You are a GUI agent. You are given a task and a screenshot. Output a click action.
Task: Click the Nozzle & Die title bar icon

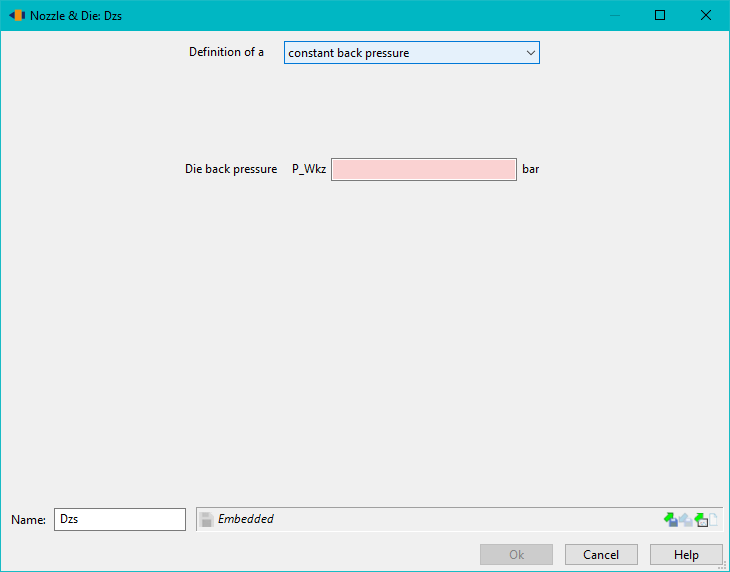coord(17,15)
